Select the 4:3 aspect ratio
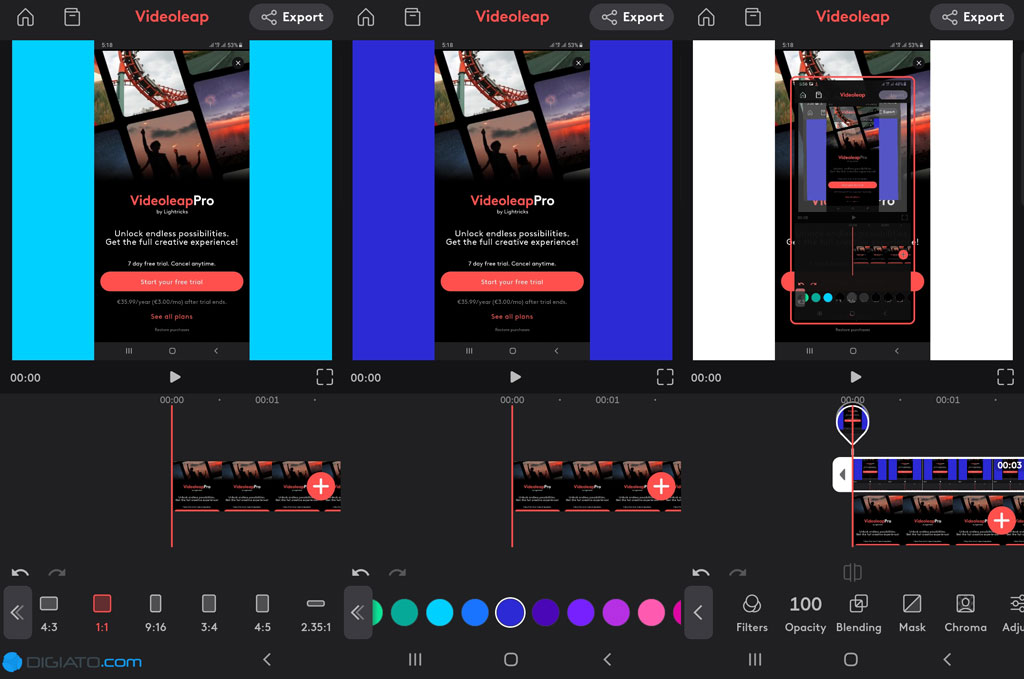Screen dimensions: 1024x679 point(49,613)
